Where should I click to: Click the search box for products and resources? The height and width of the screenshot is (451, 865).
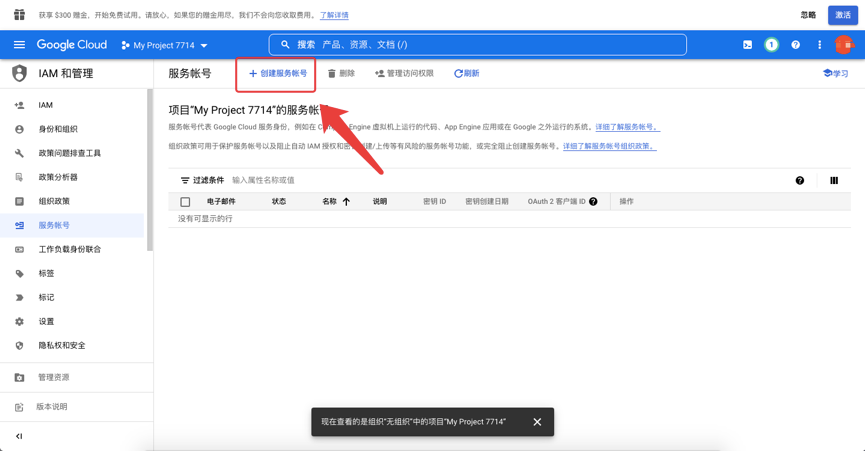tap(478, 45)
